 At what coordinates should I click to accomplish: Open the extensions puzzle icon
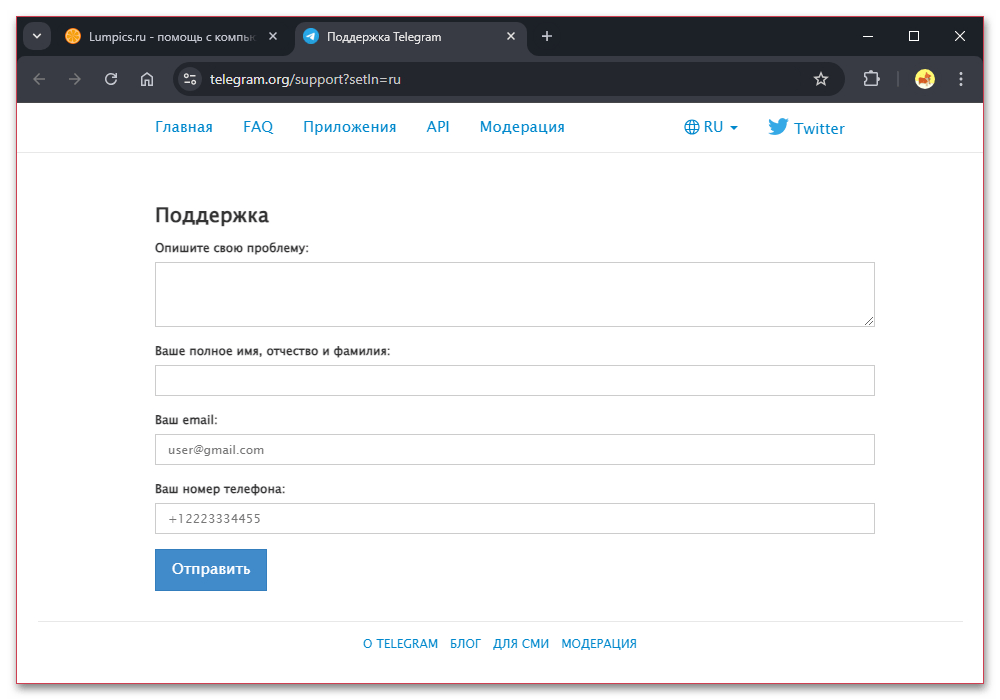[x=871, y=79]
